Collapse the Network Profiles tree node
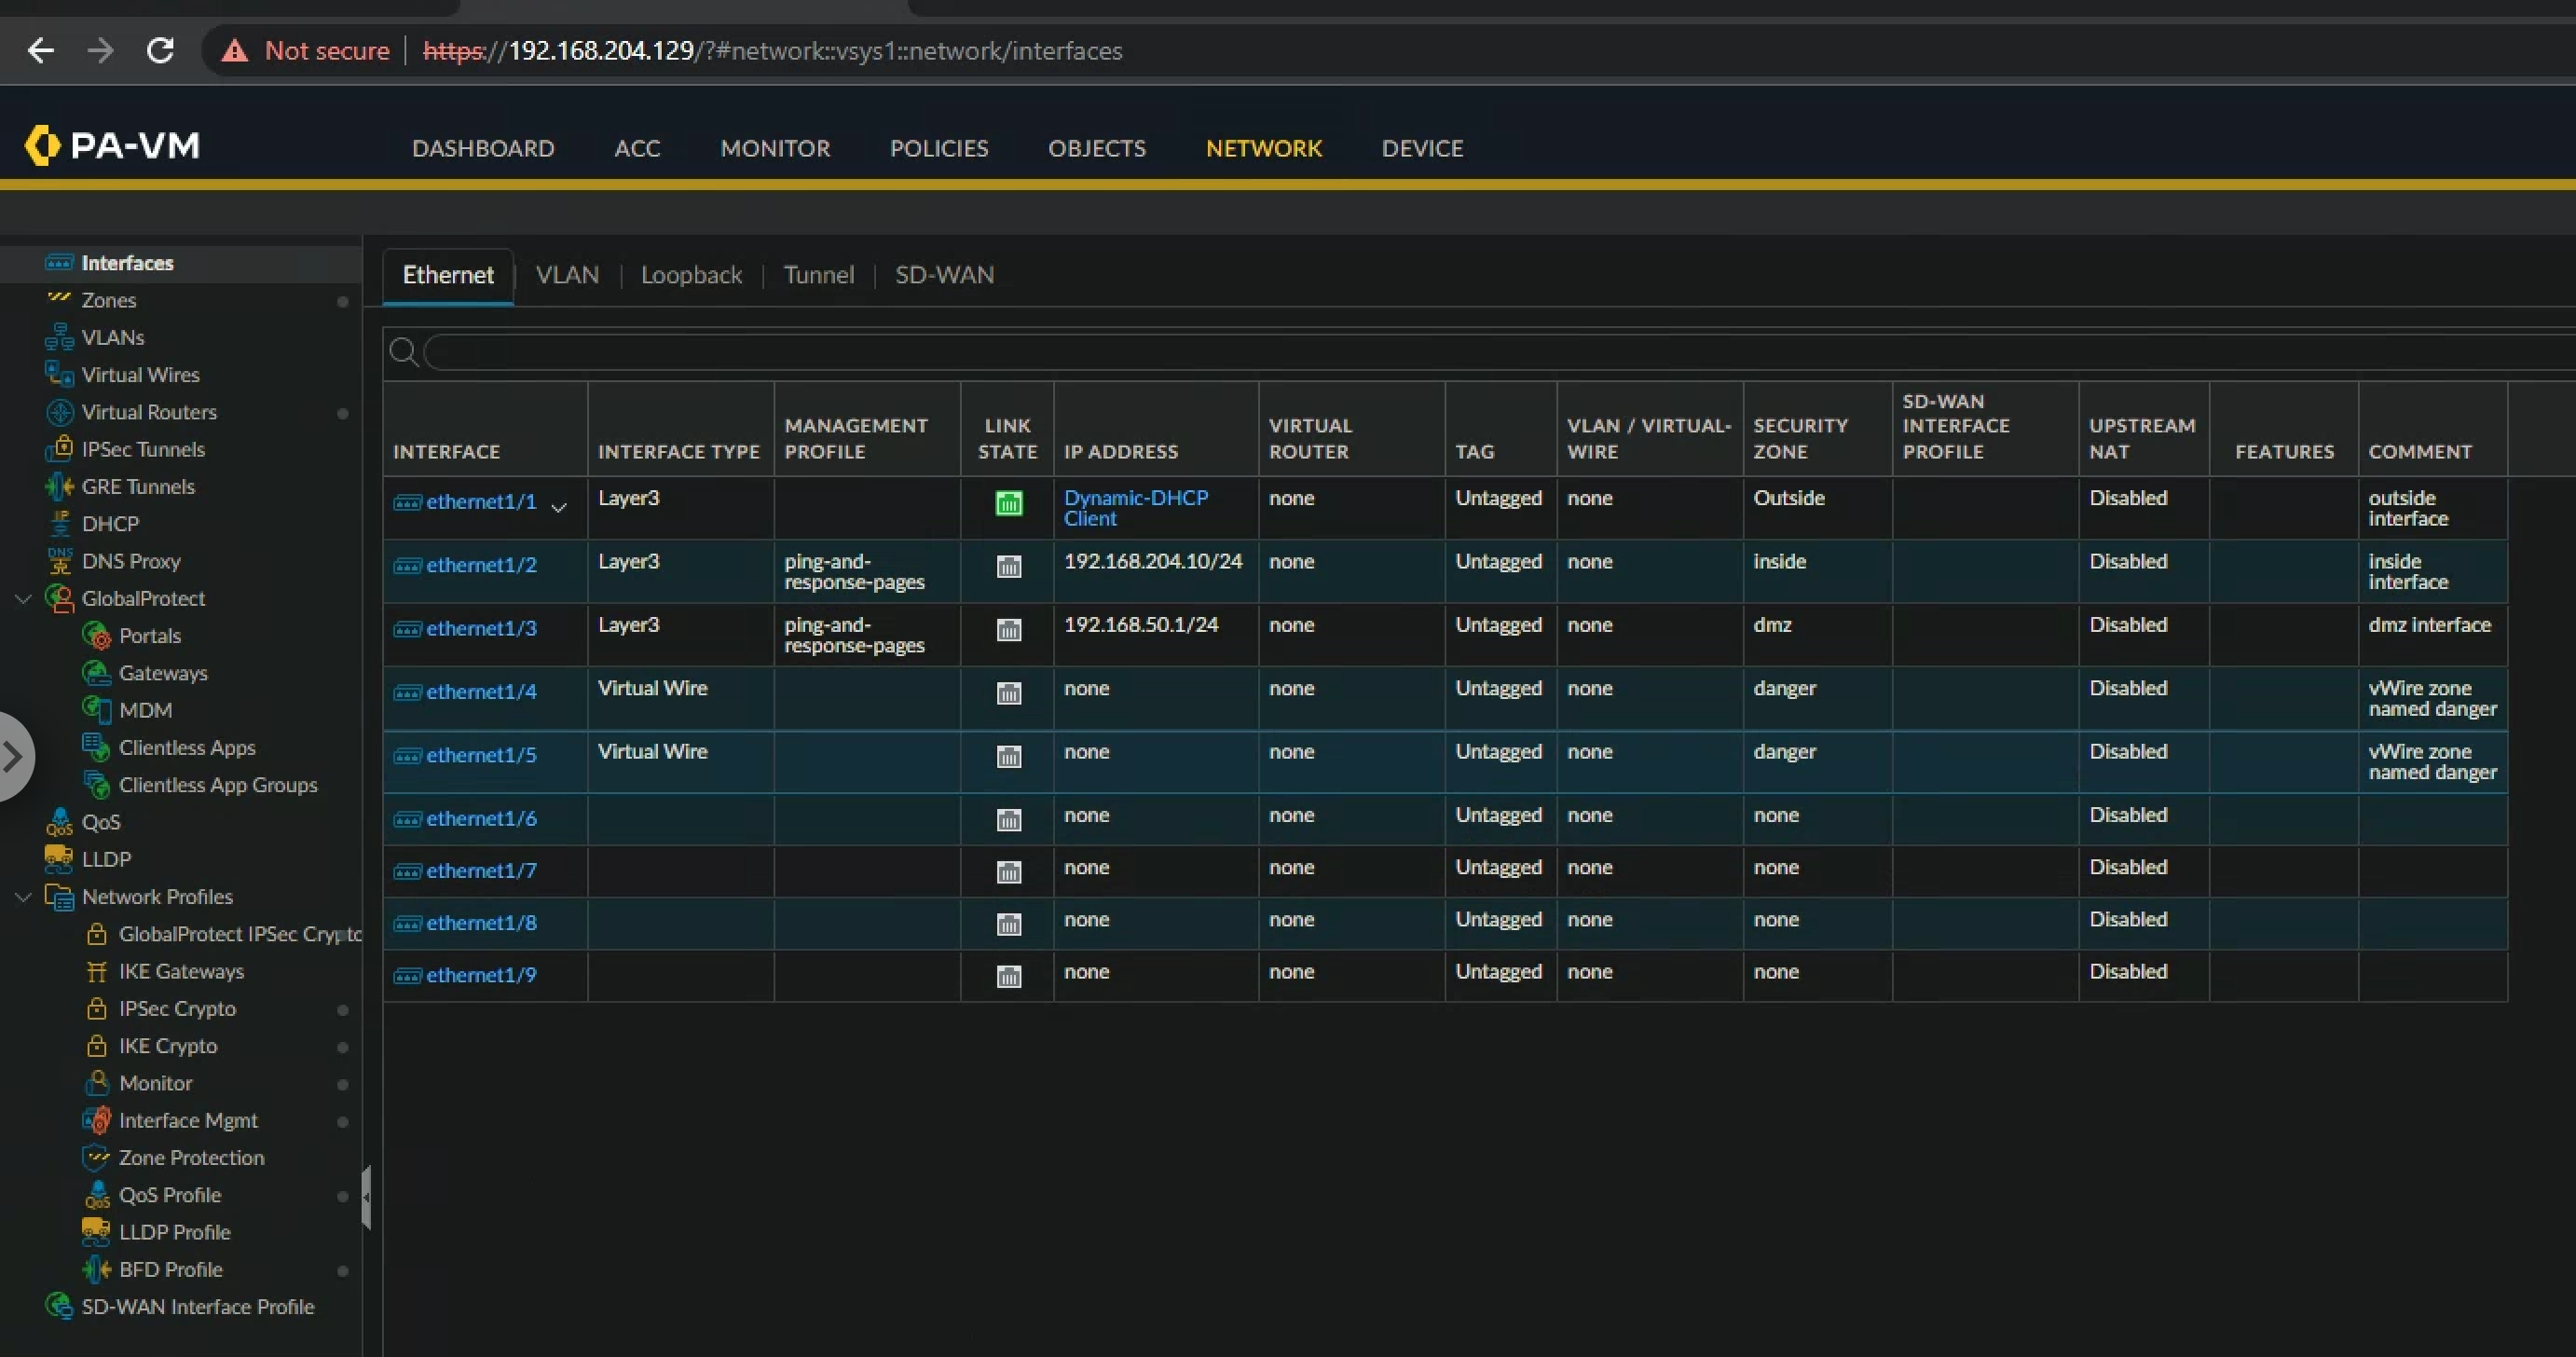Viewport: 2576px width, 1357px height. pyautogui.click(x=23, y=896)
